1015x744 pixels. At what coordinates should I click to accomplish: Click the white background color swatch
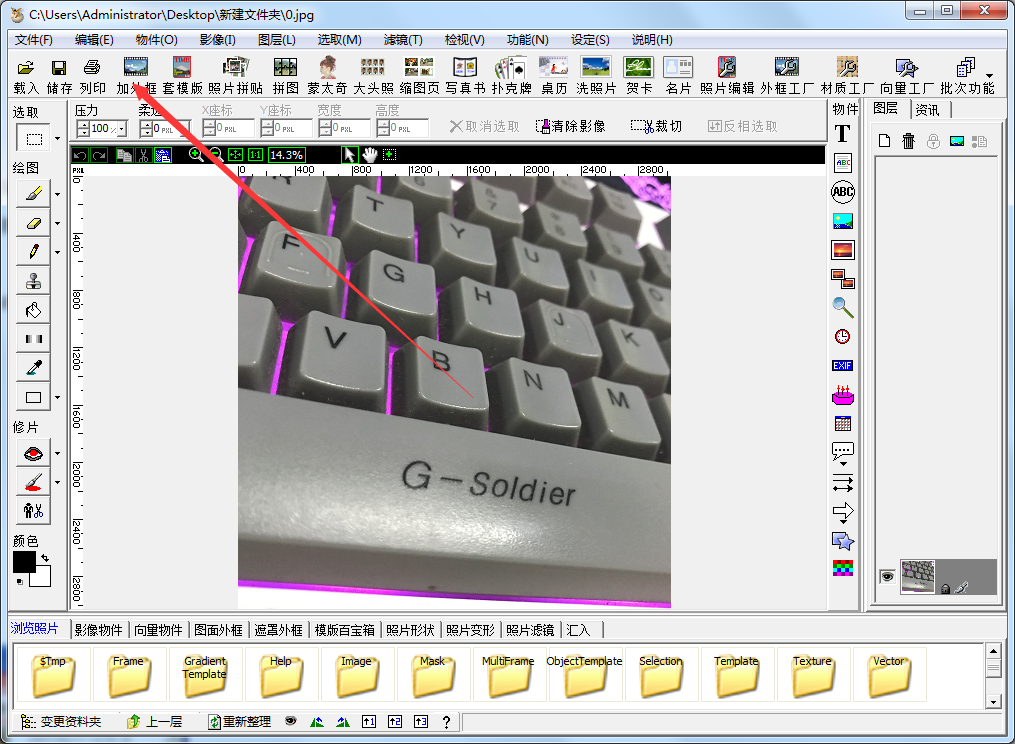(x=43, y=577)
